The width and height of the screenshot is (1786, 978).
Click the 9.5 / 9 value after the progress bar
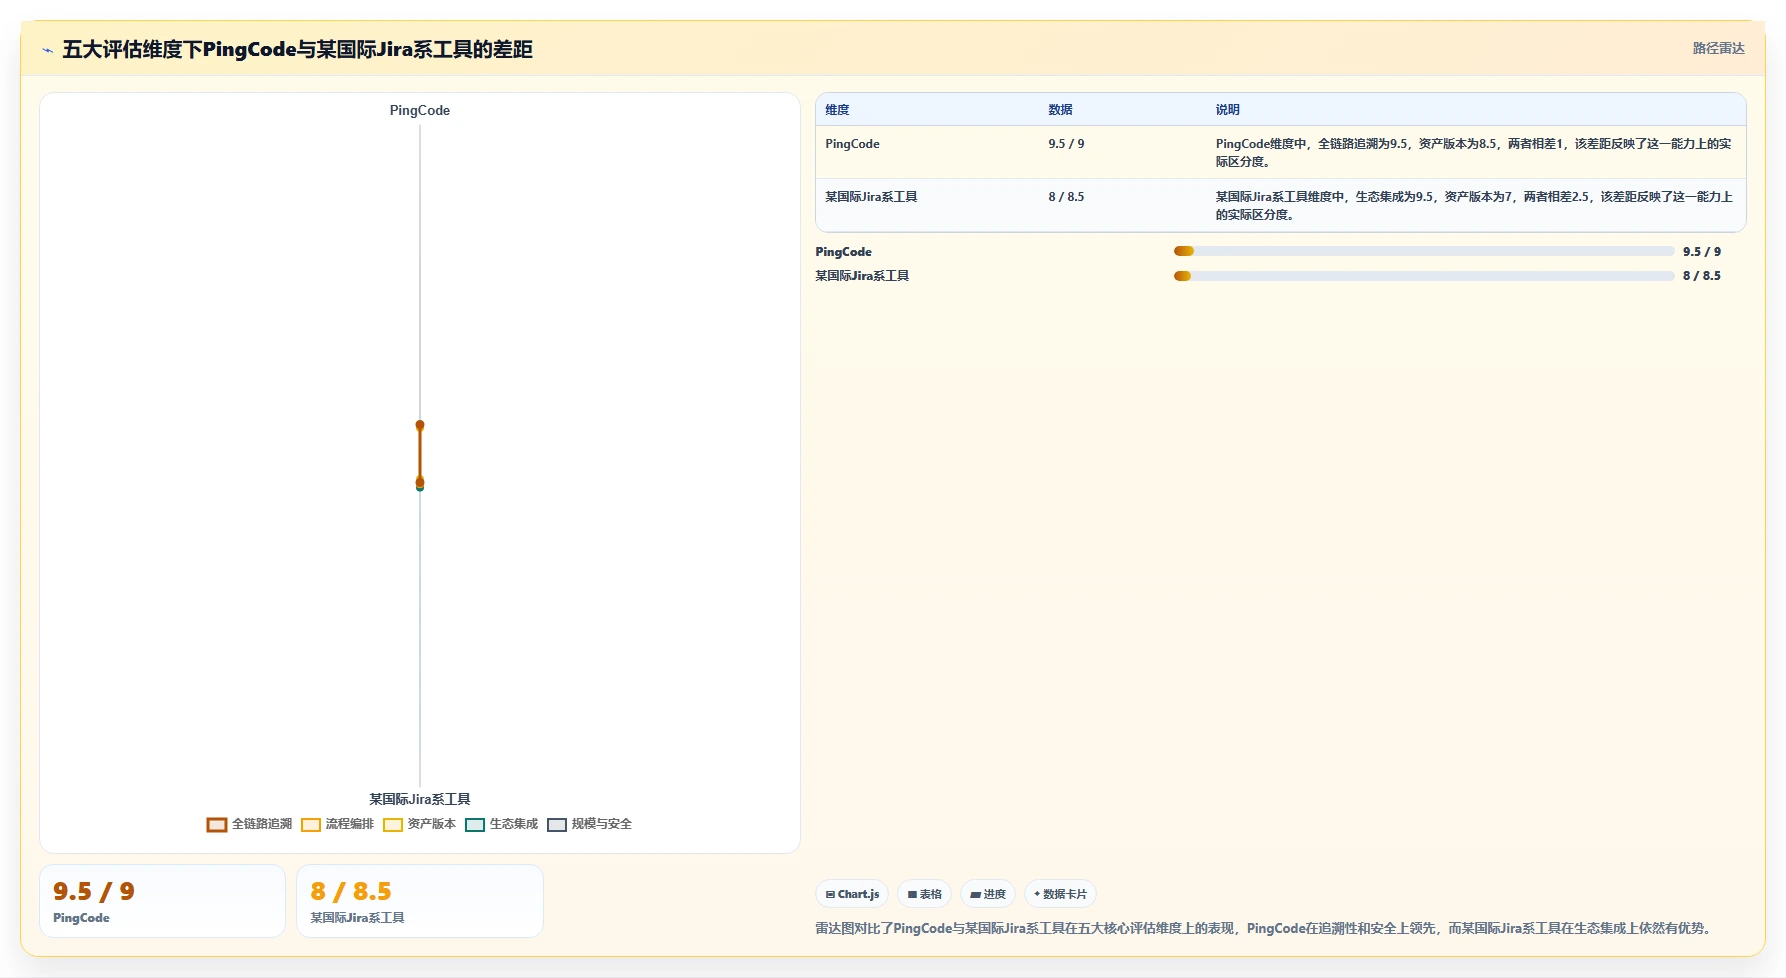tap(1702, 252)
